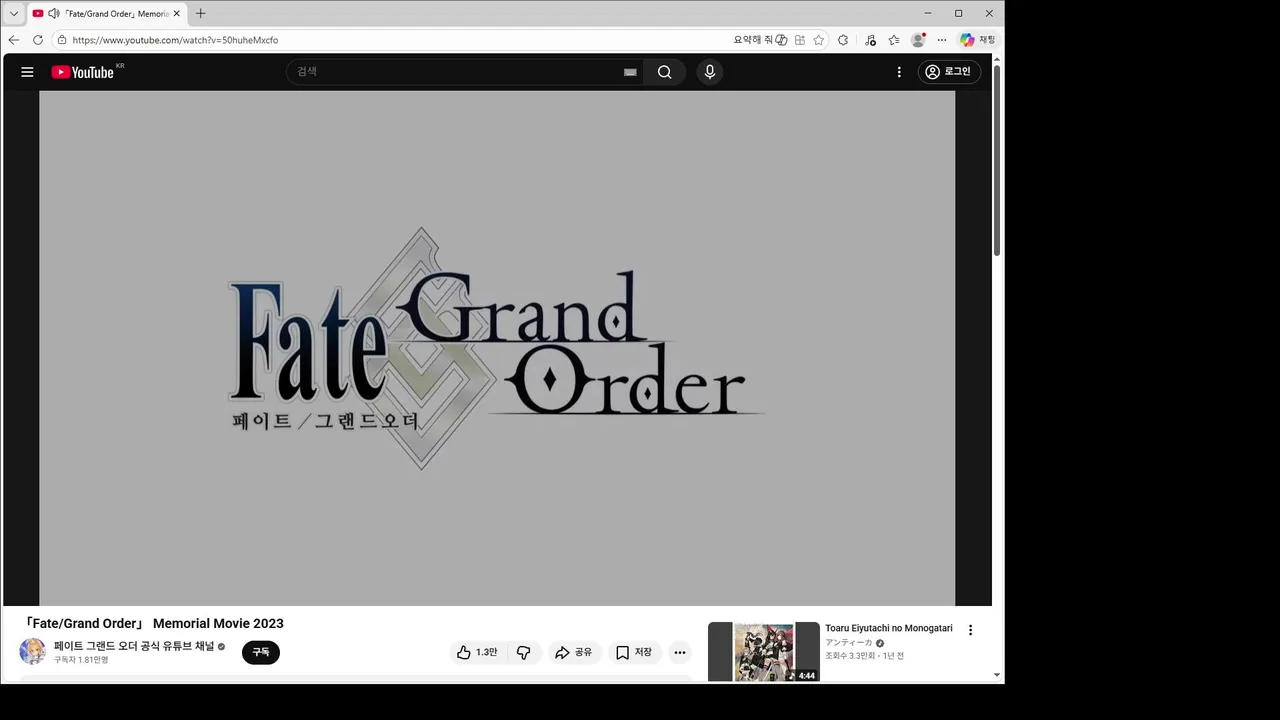Go to the YouTube home logo
Viewport: 1280px width, 720px height.
(83, 72)
